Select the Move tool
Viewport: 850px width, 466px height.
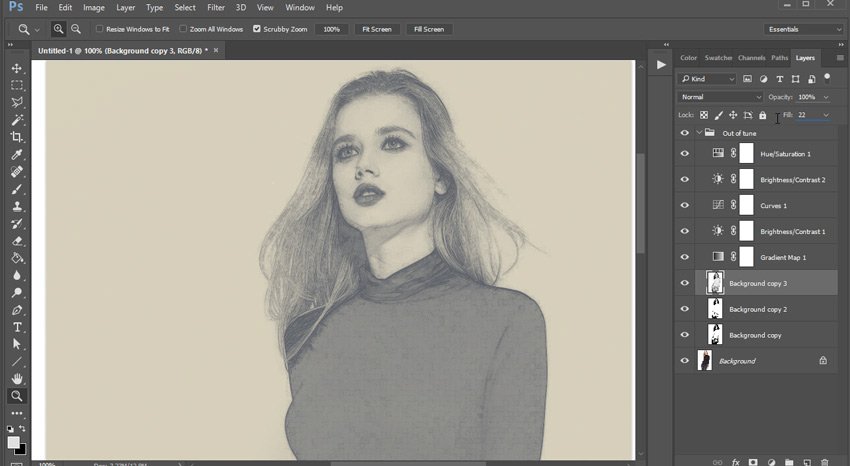tap(17, 68)
